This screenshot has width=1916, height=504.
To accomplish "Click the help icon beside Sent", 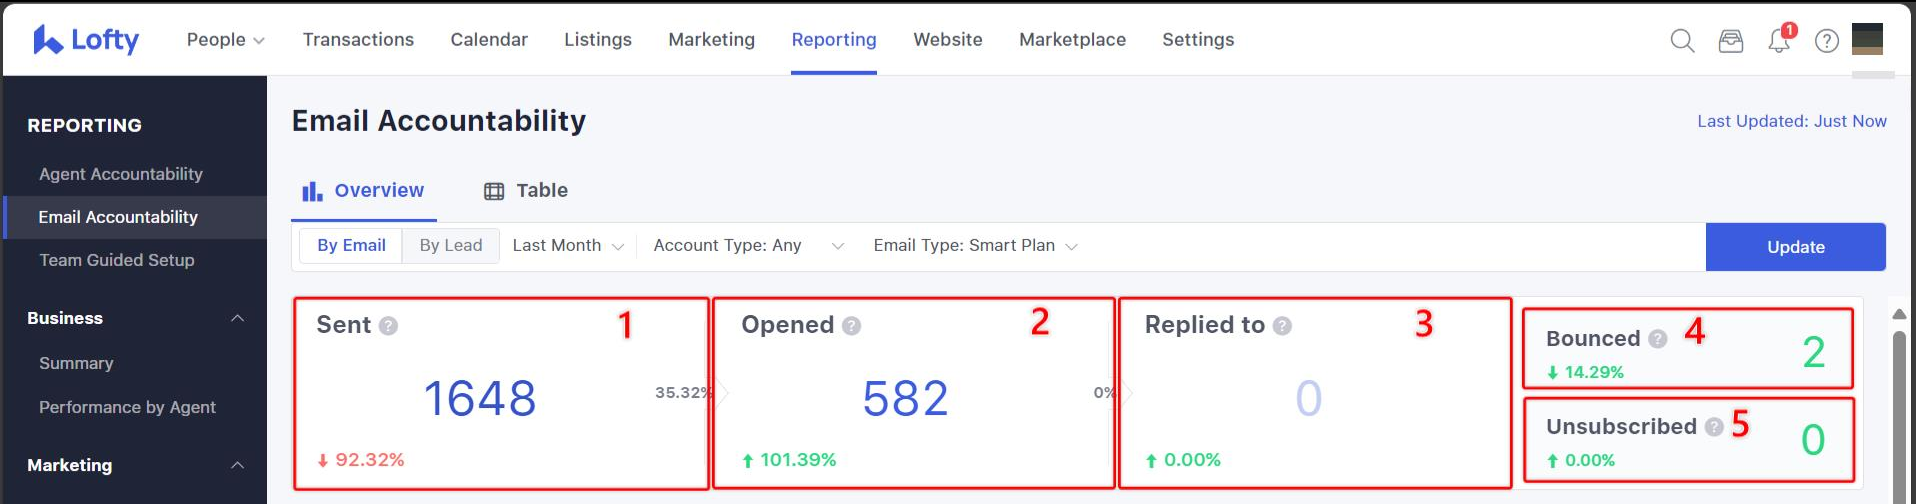I will (389, 326).
